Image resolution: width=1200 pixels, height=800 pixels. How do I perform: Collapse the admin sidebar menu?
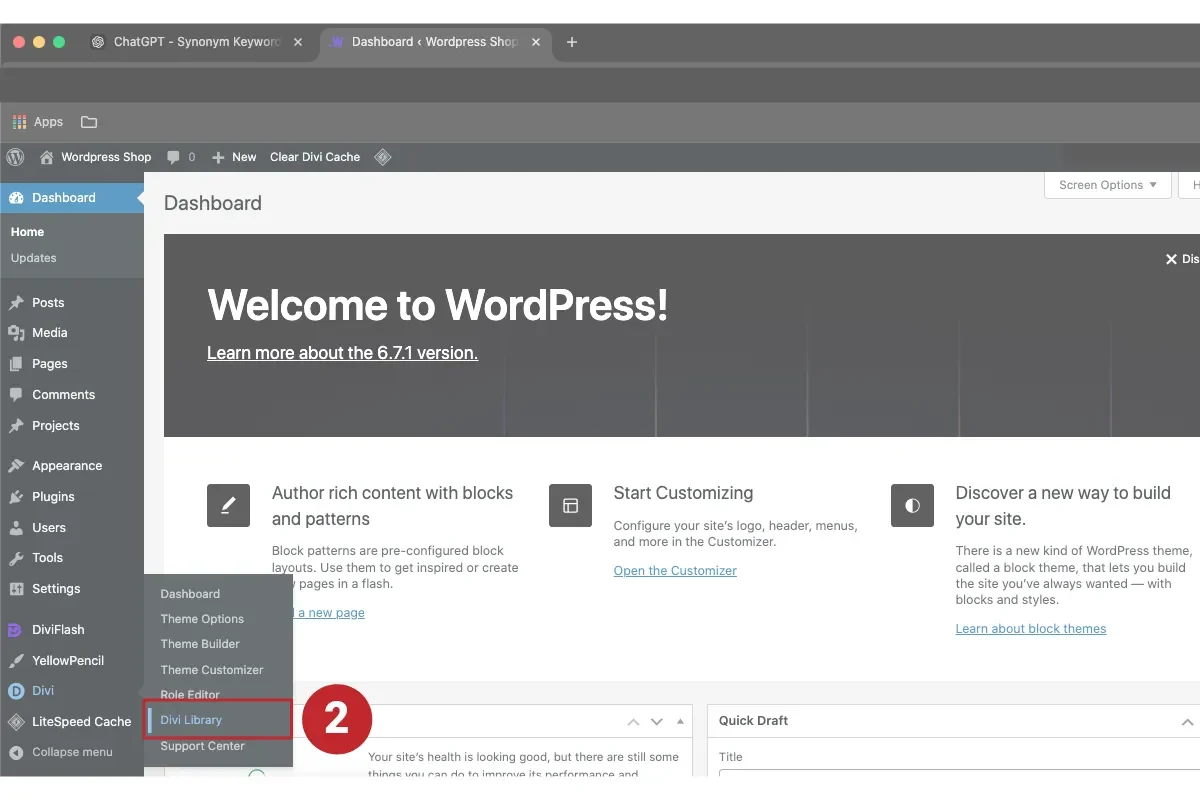pyautogui.click(x=71, y=752)
